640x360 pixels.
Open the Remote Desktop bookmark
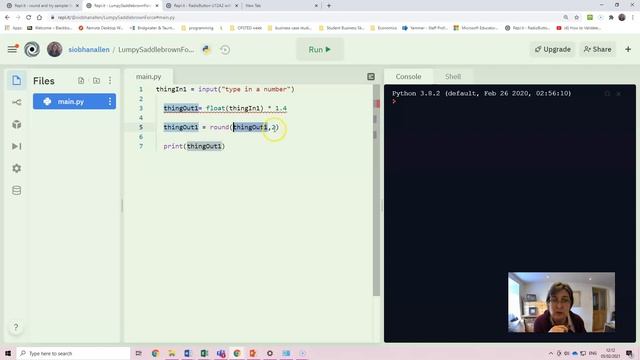click(x=100, y=28)
